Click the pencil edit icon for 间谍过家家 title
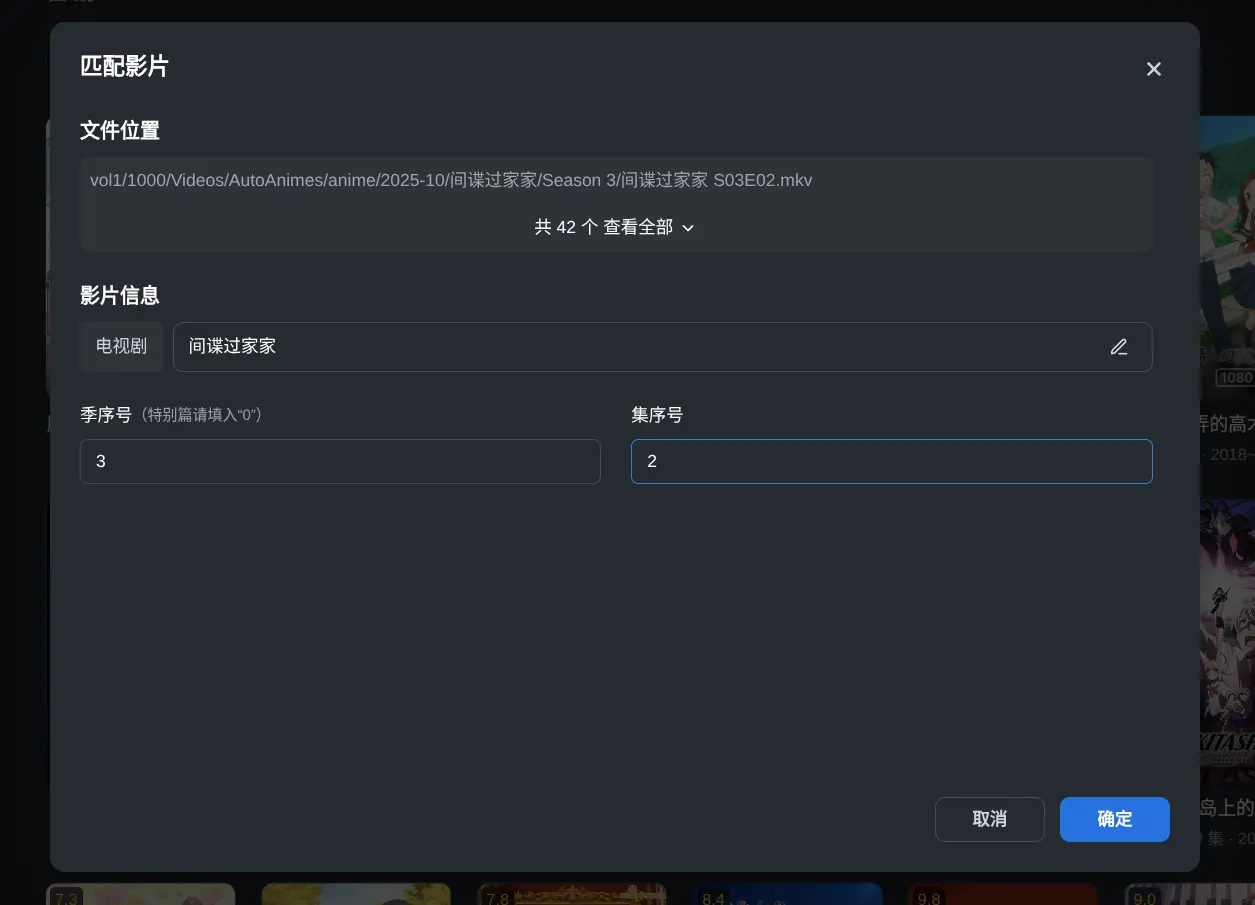 pyautogui.click(x=1118, y=347)
